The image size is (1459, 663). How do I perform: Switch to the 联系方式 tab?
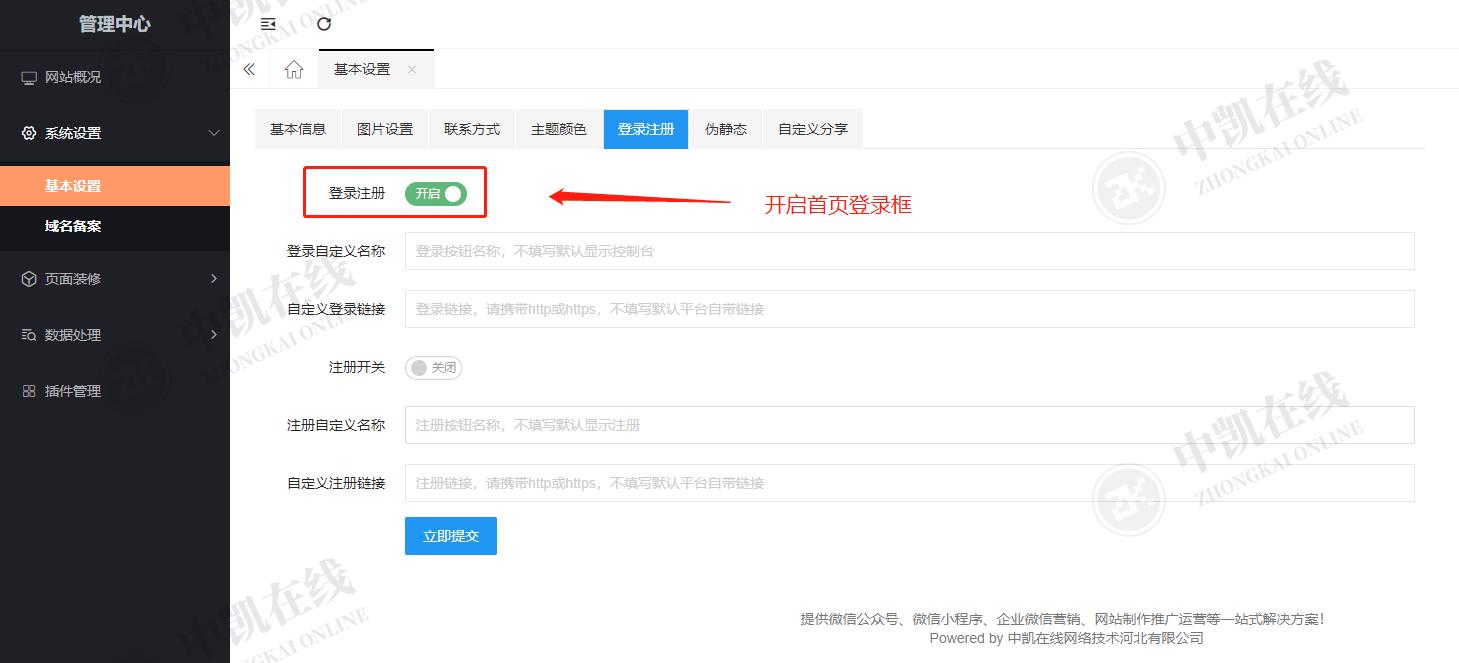click(472, 129)
